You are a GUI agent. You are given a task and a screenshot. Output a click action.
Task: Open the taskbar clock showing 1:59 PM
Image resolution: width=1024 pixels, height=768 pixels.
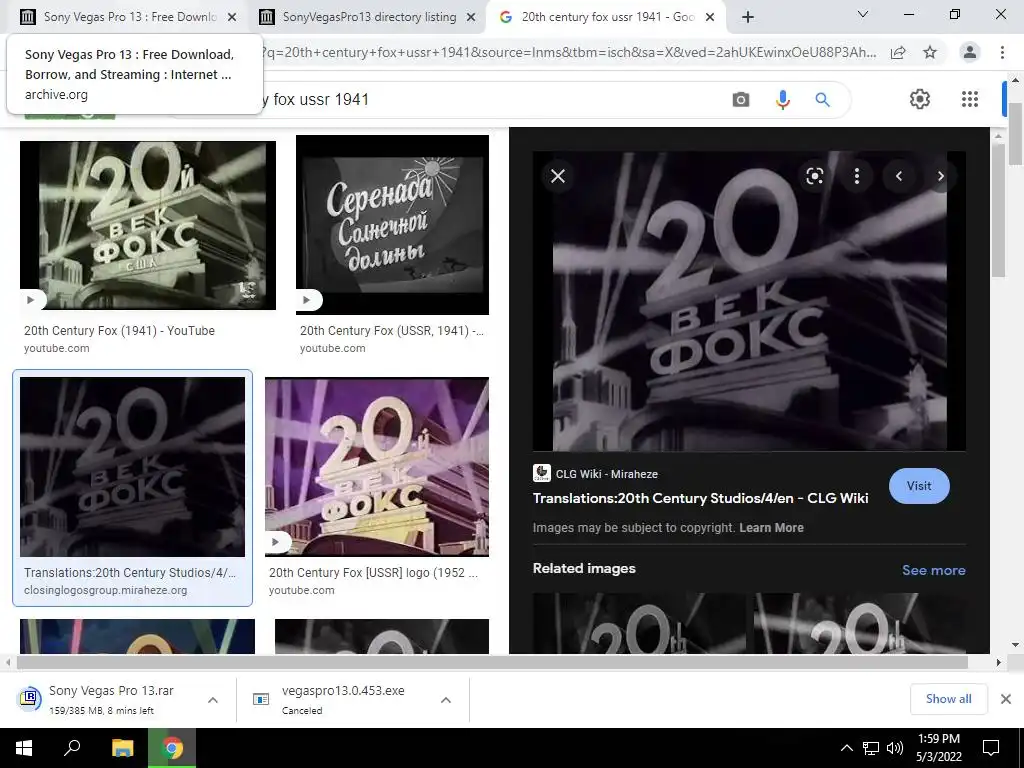click(x=939, y=748)
